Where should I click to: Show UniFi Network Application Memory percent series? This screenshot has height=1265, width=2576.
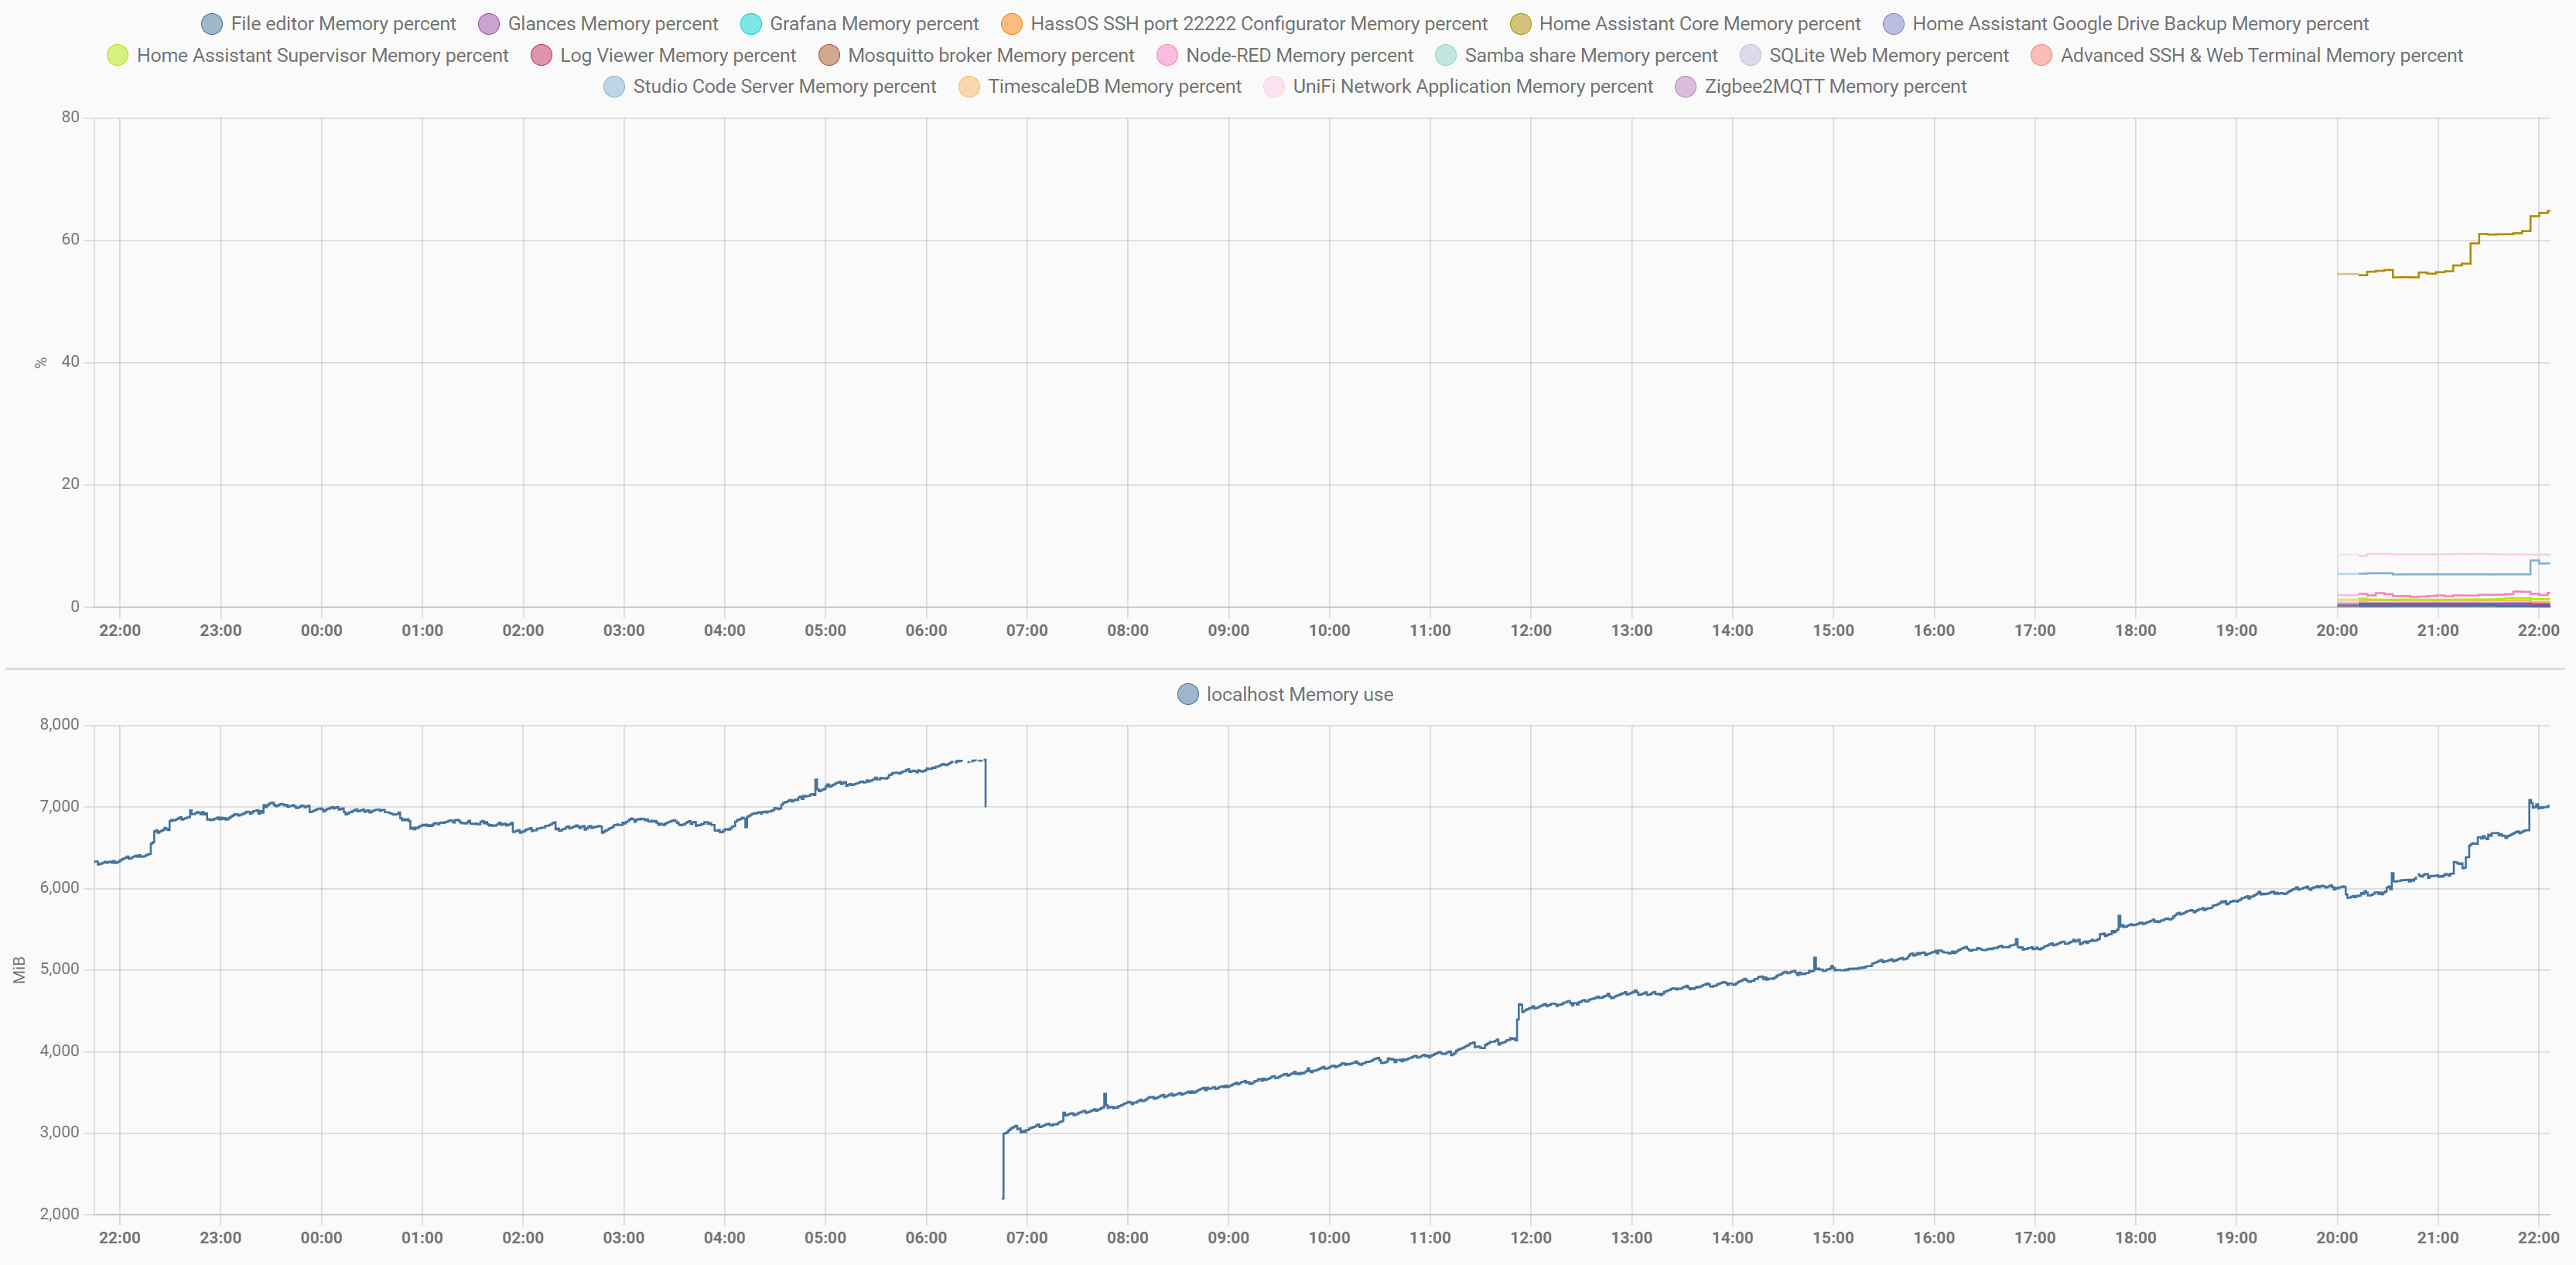click(x=1458, y=87)
